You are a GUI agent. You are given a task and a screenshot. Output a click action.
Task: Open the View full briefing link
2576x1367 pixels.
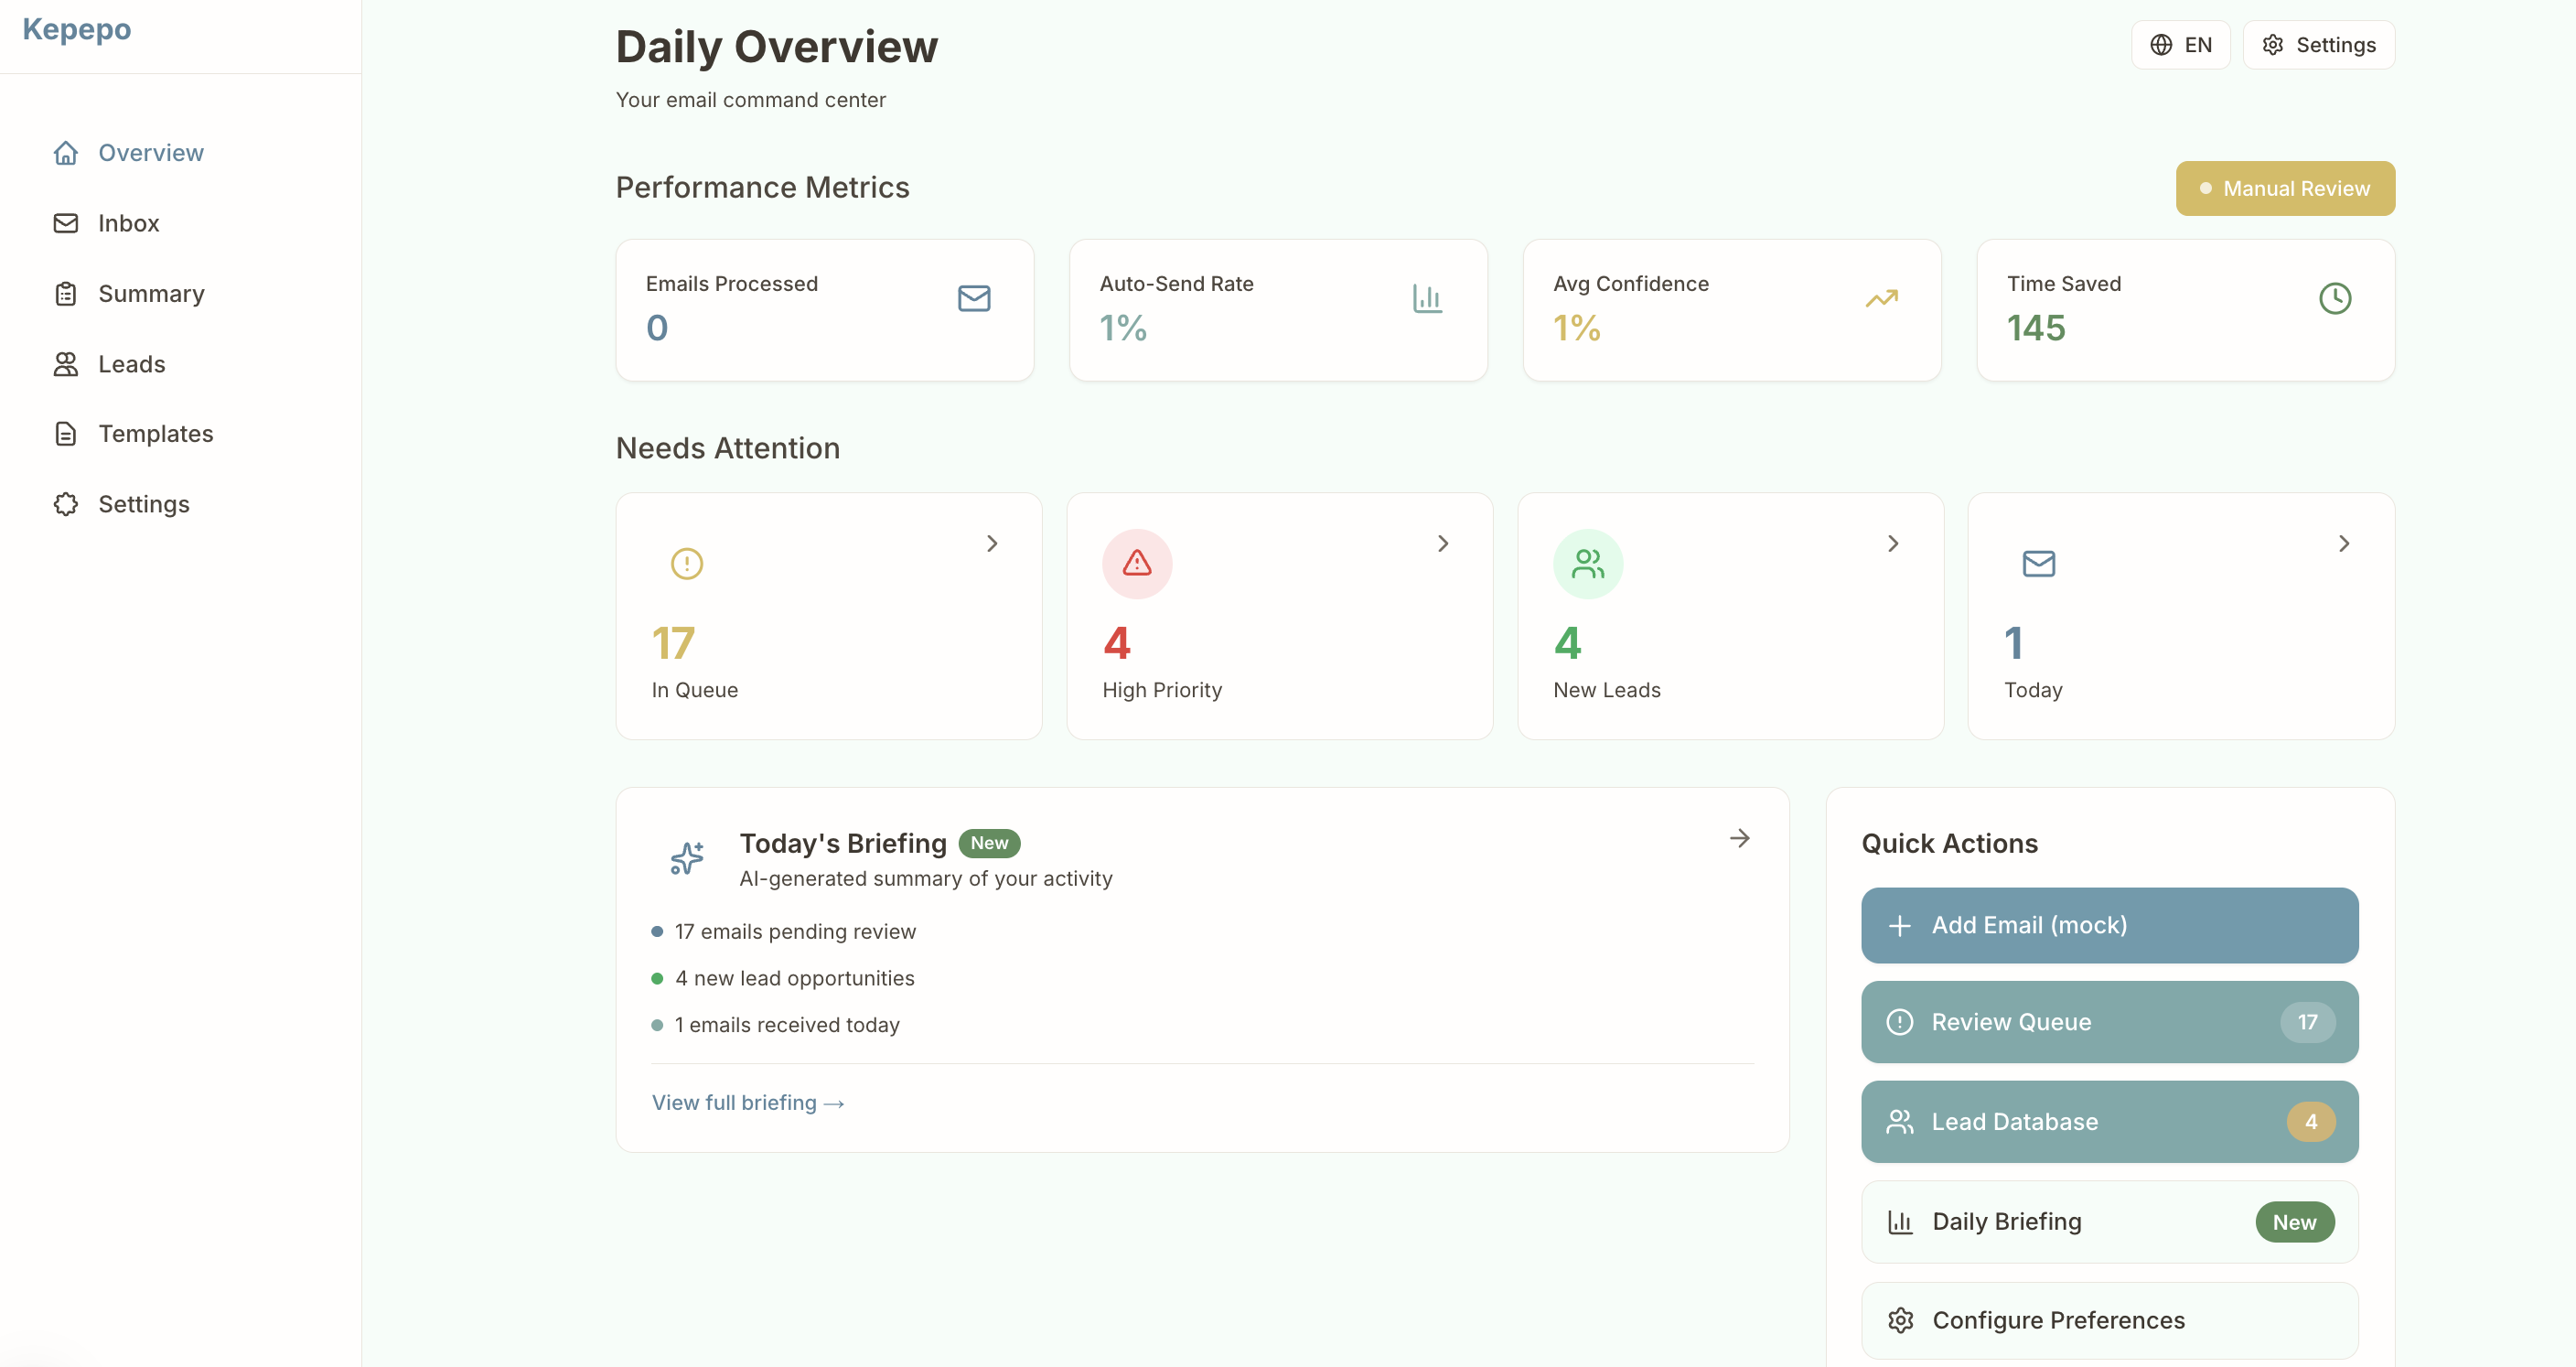748,1102
